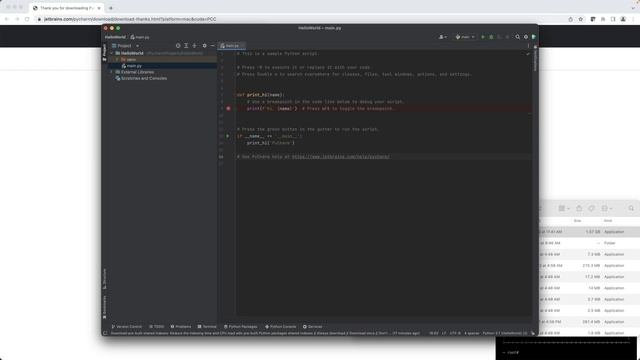Open the Problems tool window
640x360 pixels.
click(181, 327)
